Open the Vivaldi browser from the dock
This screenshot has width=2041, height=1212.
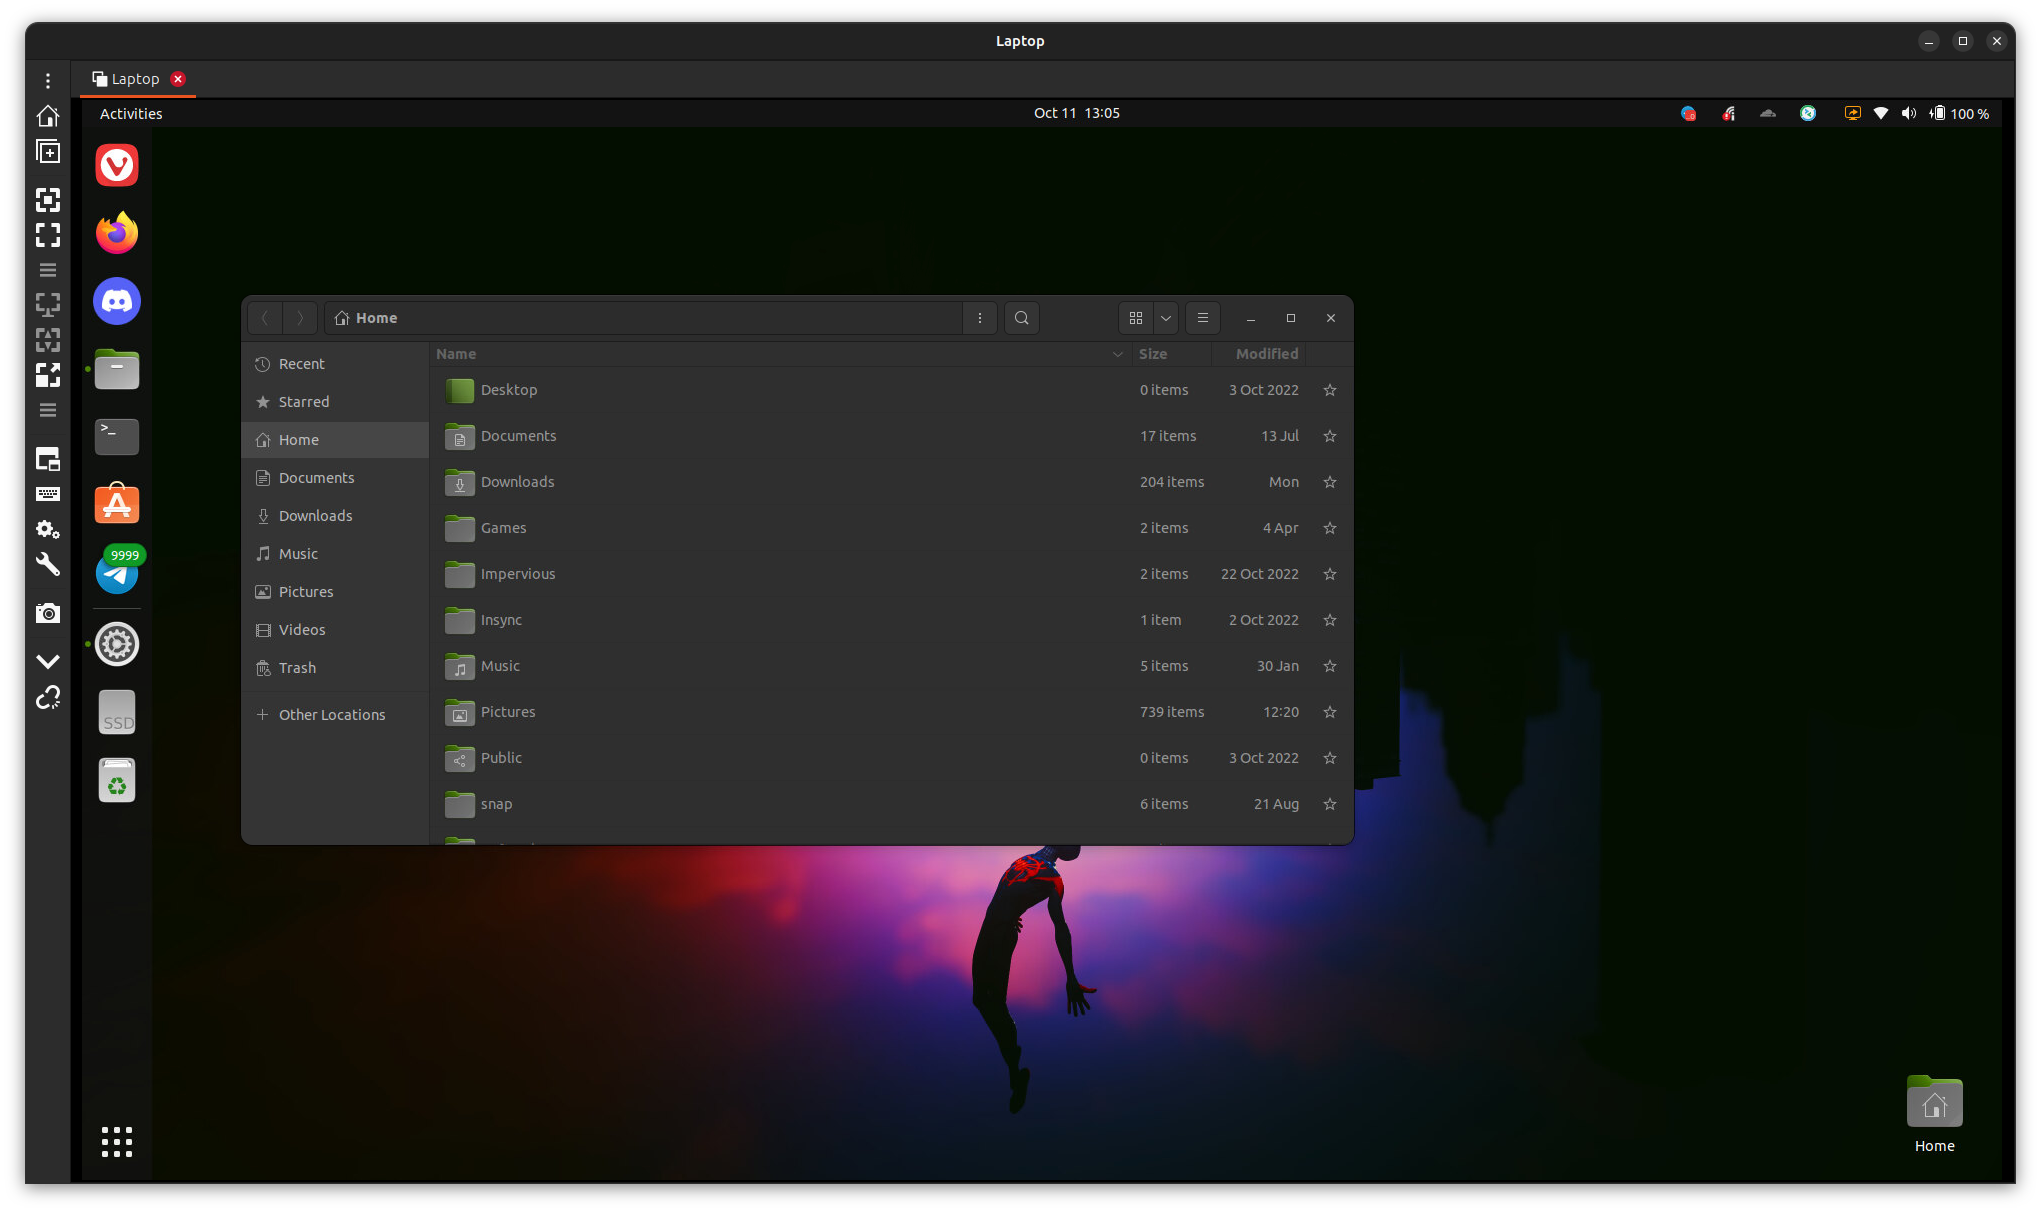116,165
